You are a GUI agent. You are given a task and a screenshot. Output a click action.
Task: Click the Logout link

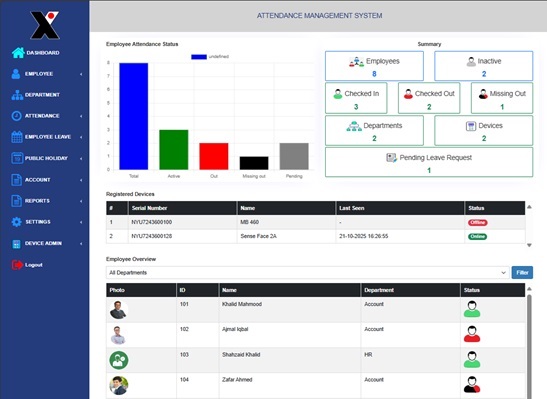click(x=34, y=265)
